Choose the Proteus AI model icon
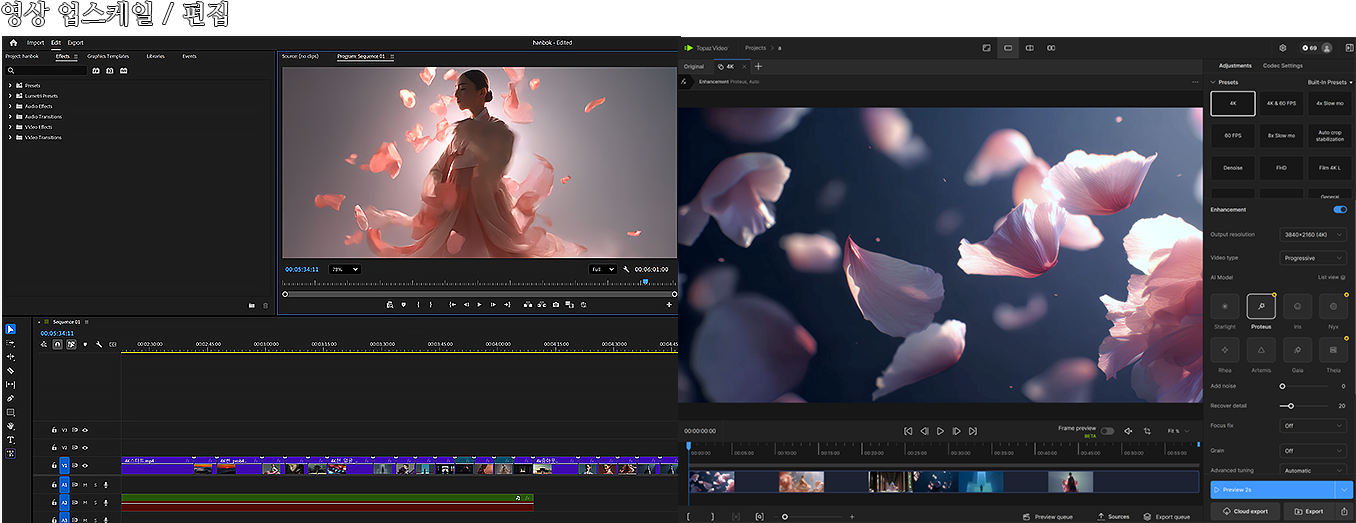 point(1261,307)
